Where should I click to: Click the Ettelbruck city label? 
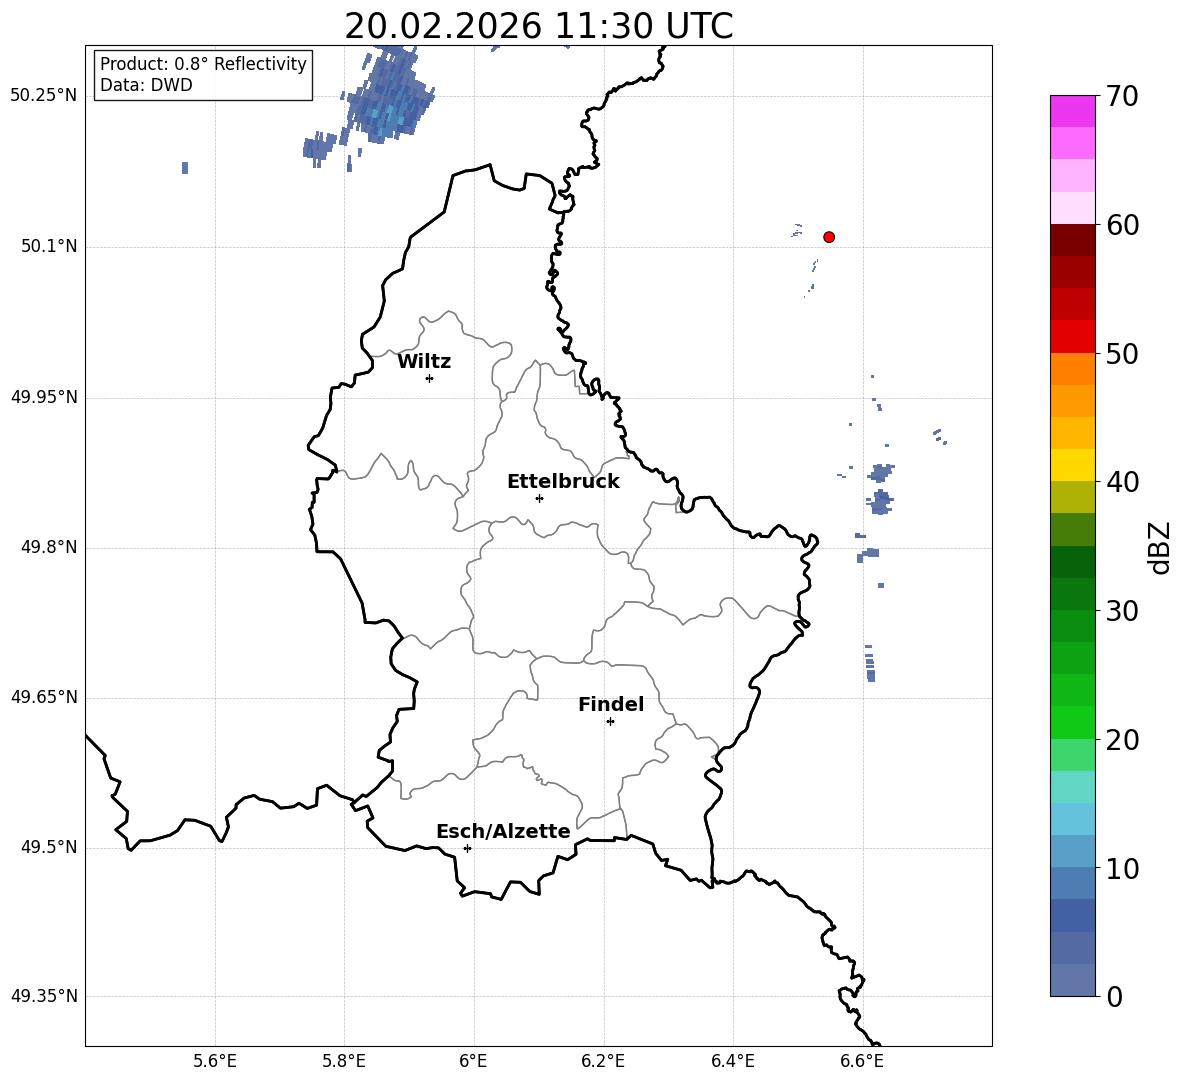[x=563, y=482]
